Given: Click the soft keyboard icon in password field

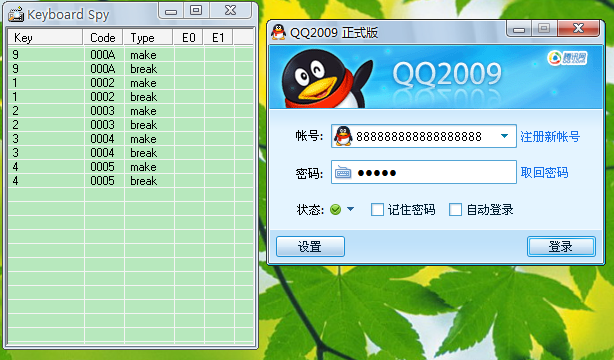Looking at the screenshot, I should 343,172.
